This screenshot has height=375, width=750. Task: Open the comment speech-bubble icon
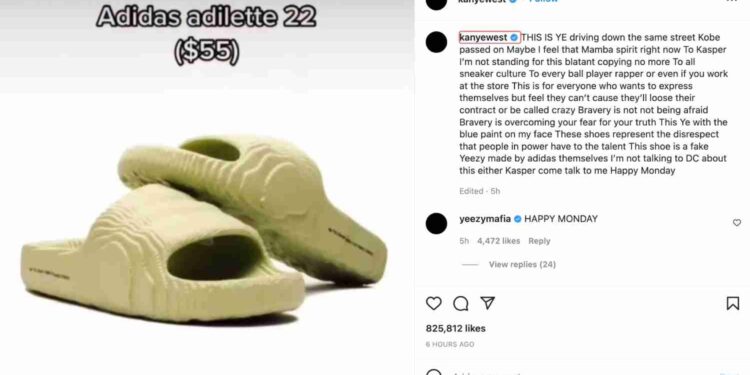click(x=461, y=303)
